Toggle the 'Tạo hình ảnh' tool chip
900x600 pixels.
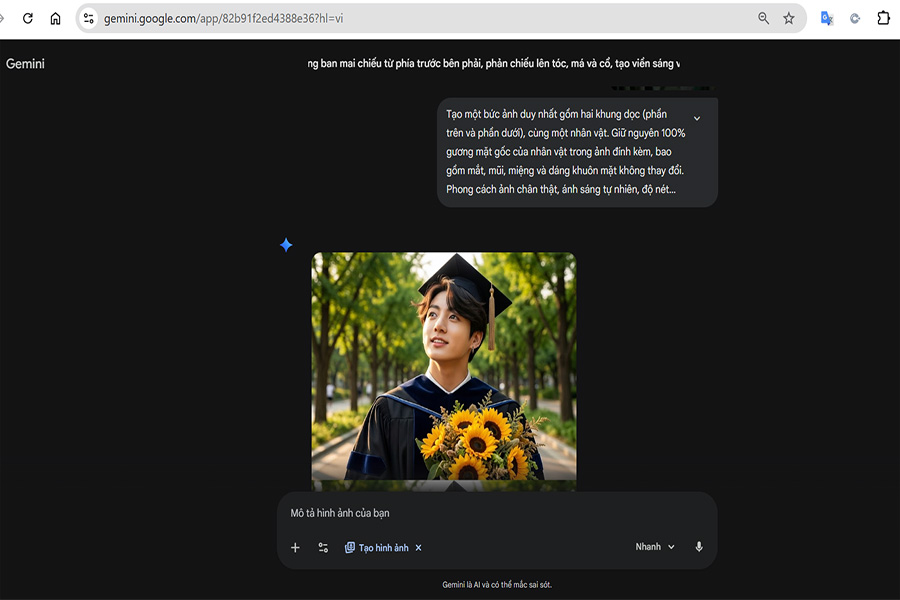[376, 548]
